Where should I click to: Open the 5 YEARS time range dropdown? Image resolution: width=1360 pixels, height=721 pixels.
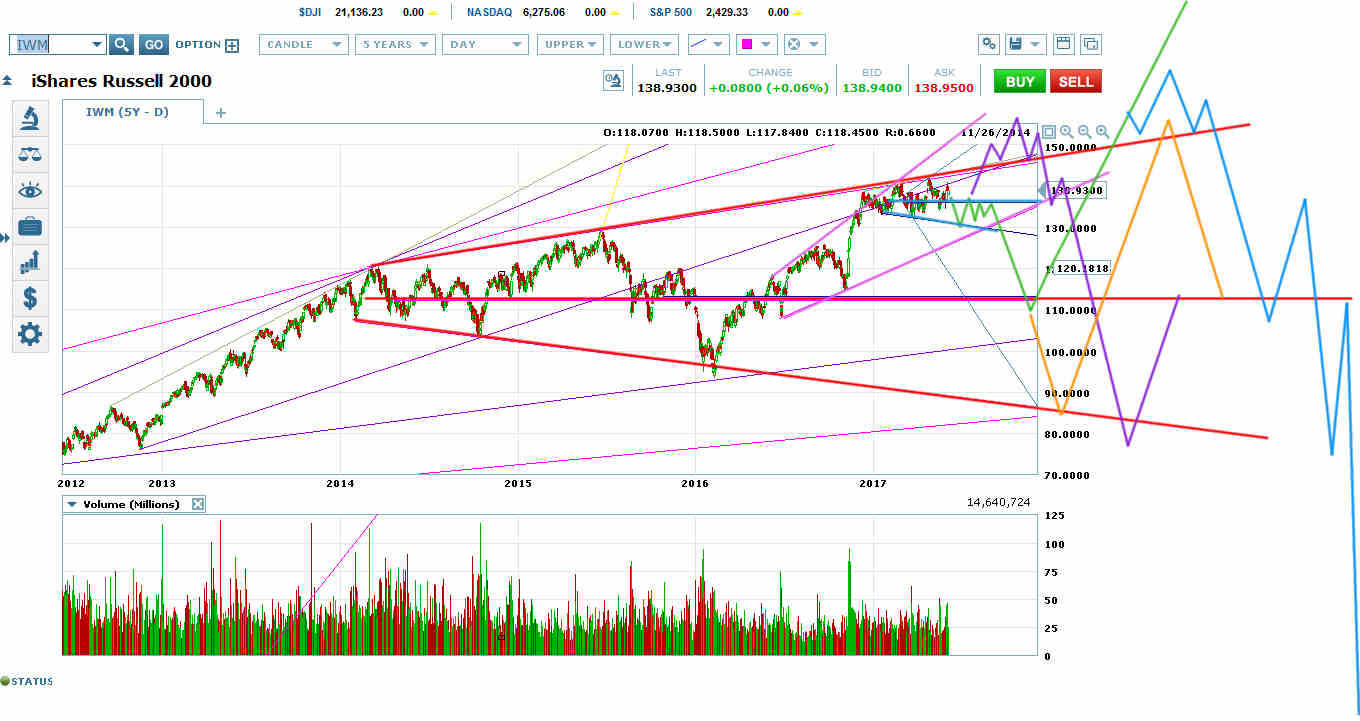(x=397, y=44)
